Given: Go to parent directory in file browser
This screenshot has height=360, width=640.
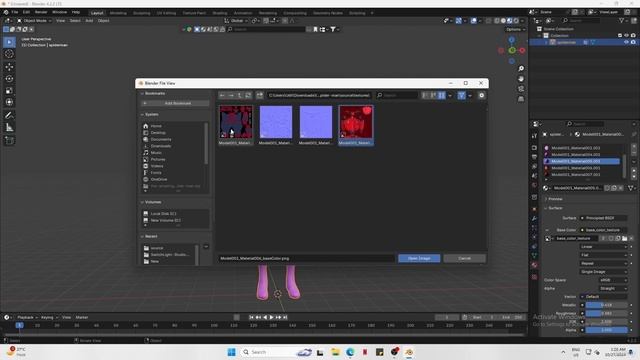Looking at the screenshot, I should pos(240,95).
